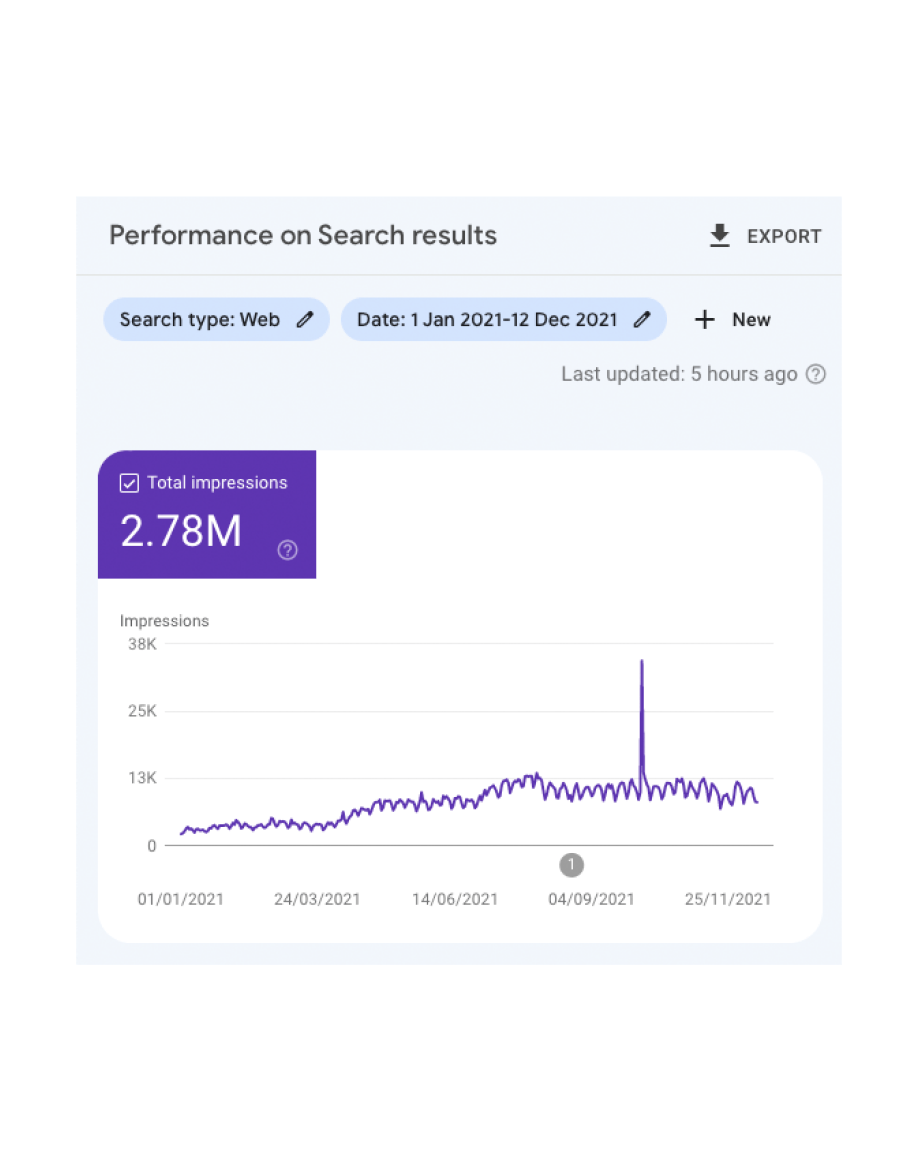
Task: Click the 13K y-axis label
Action: coord(142,778)
